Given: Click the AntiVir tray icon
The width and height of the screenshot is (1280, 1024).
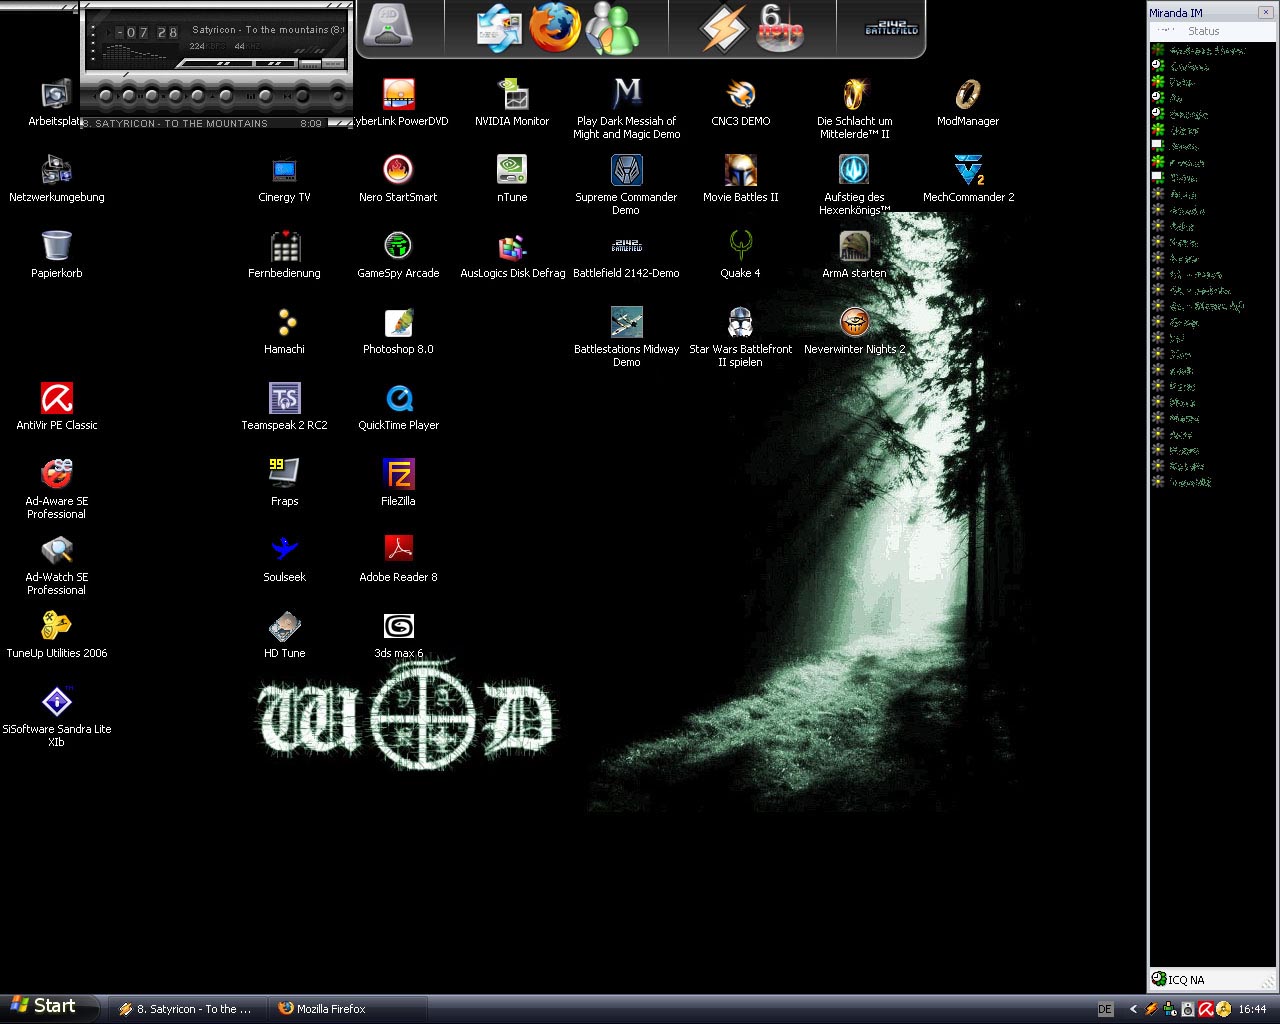Looking at the screenshot, I should 1206,1009.
